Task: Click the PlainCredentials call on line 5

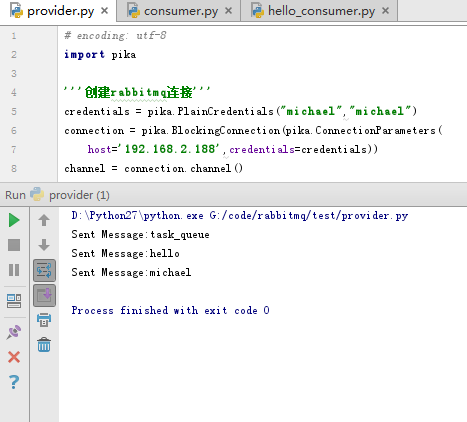Action: 282,111
